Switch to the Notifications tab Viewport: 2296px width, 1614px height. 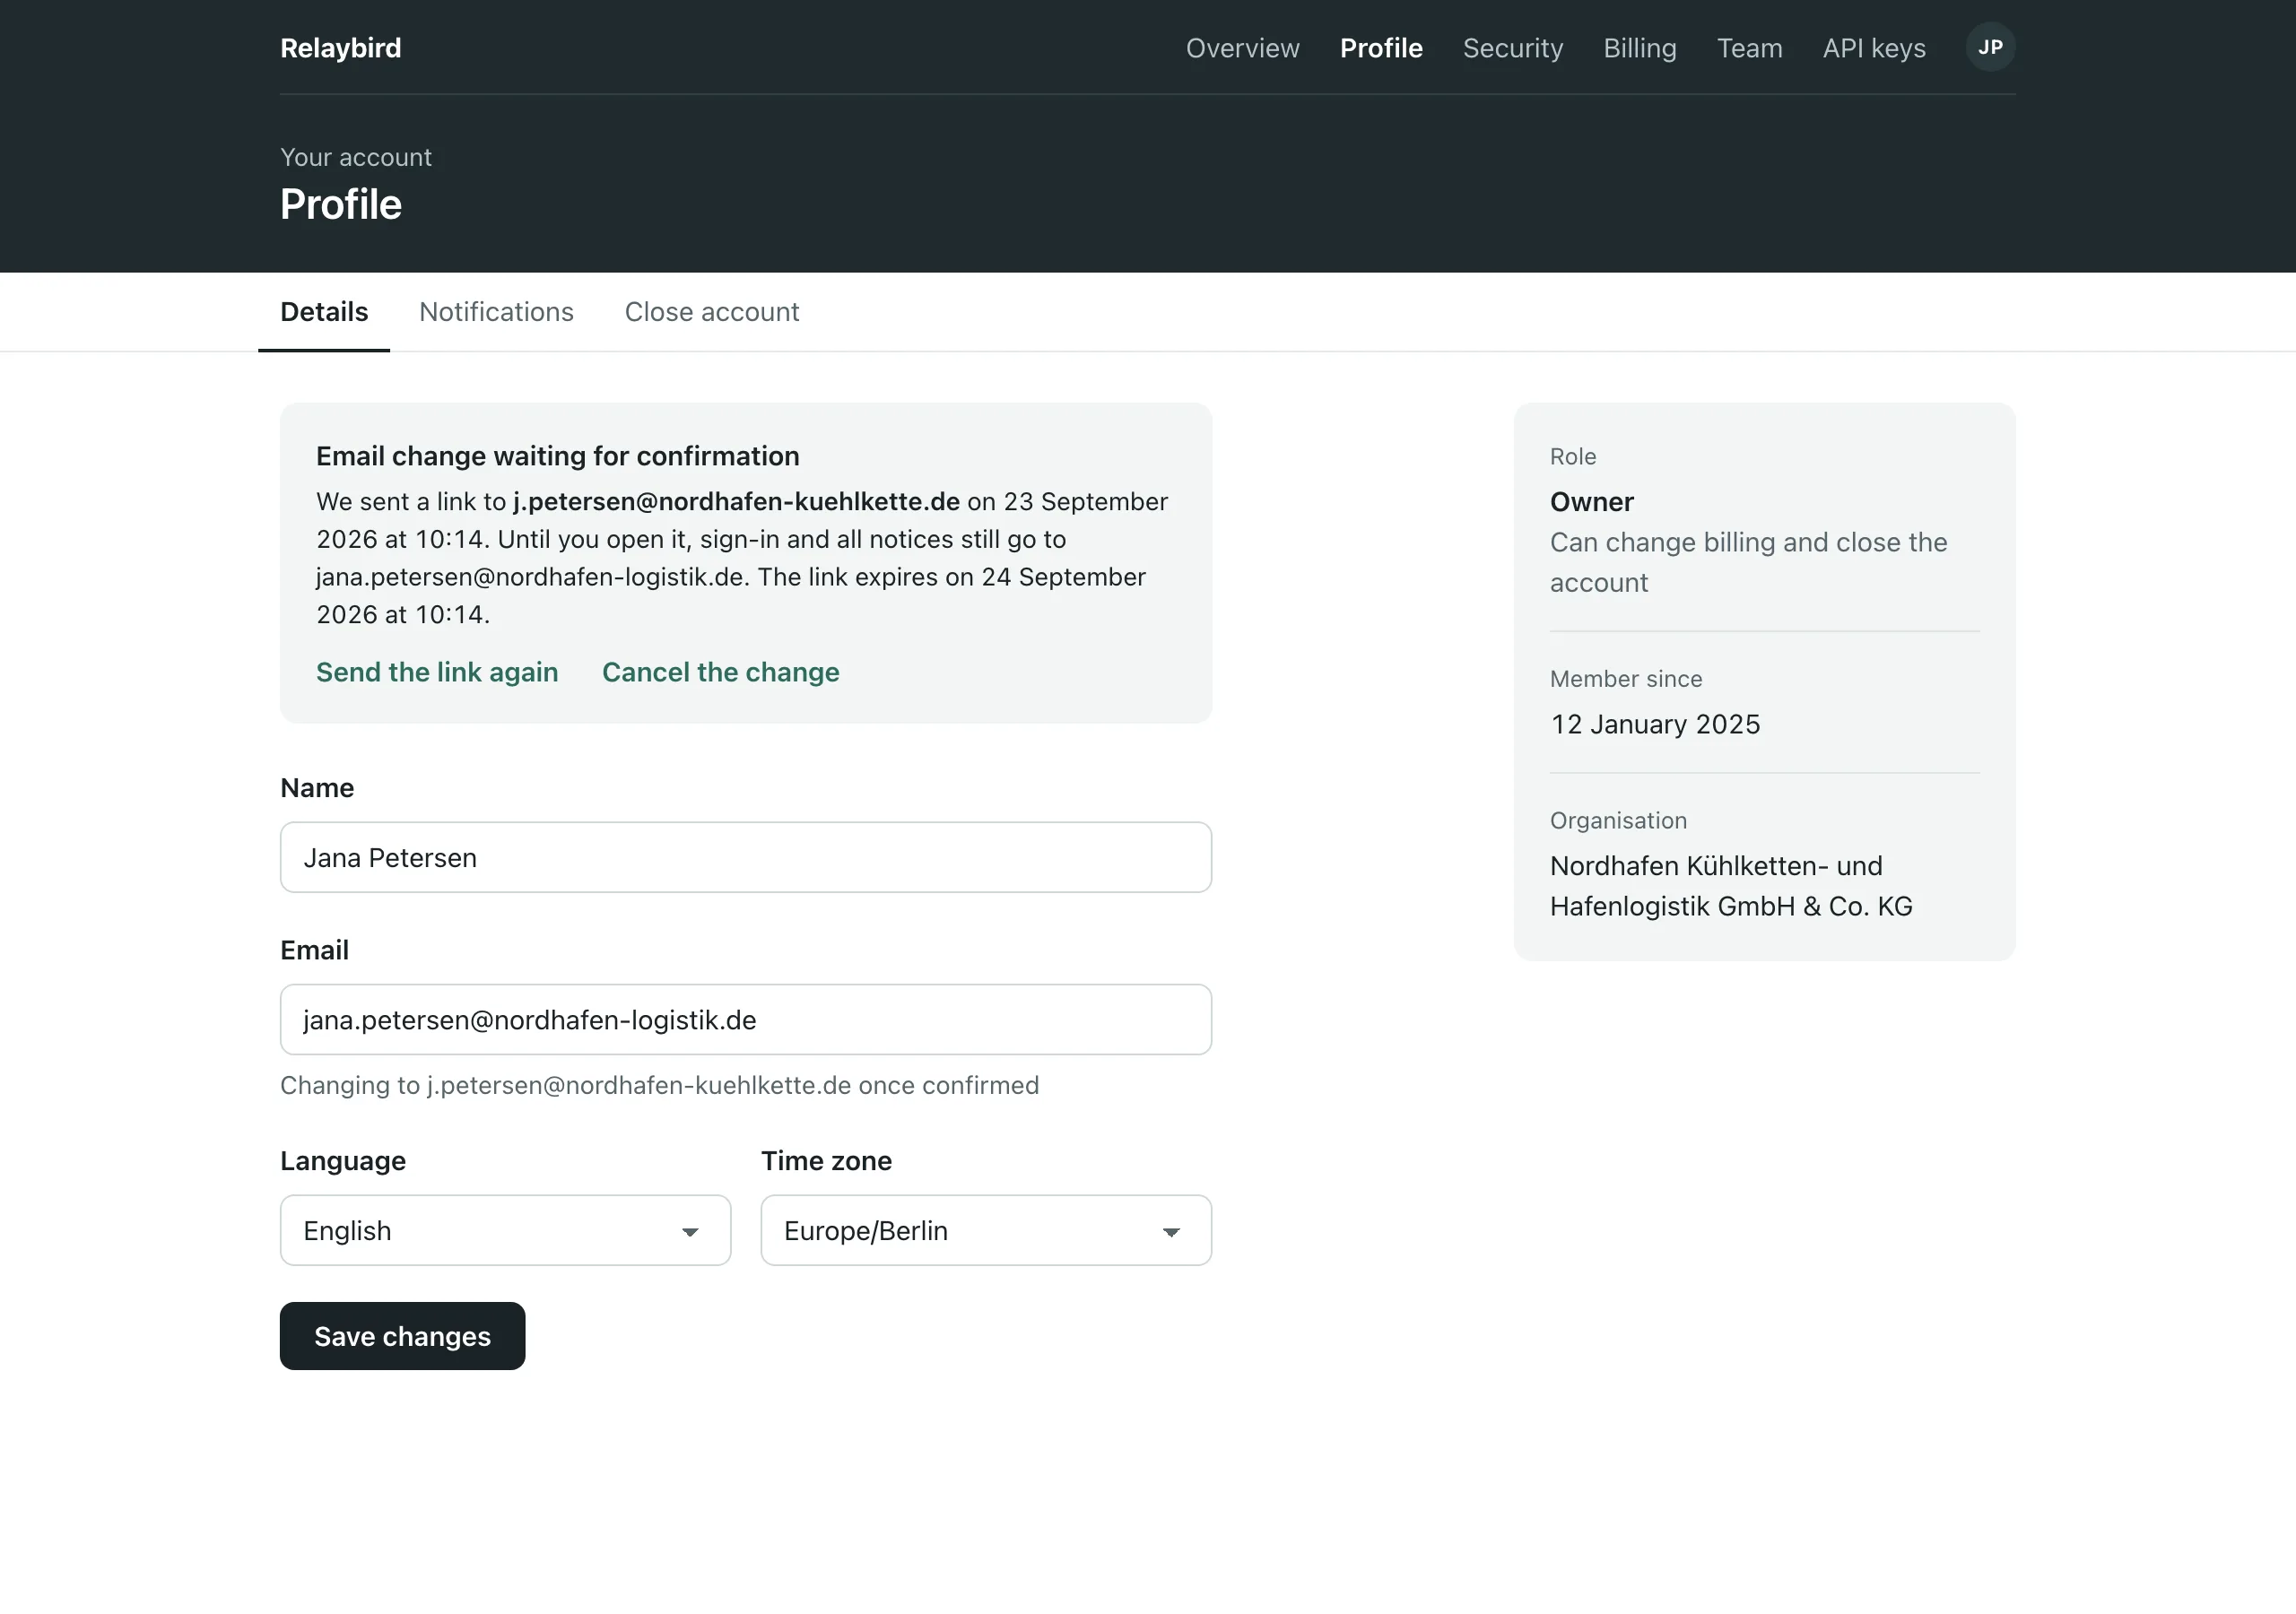click(496, 312)
